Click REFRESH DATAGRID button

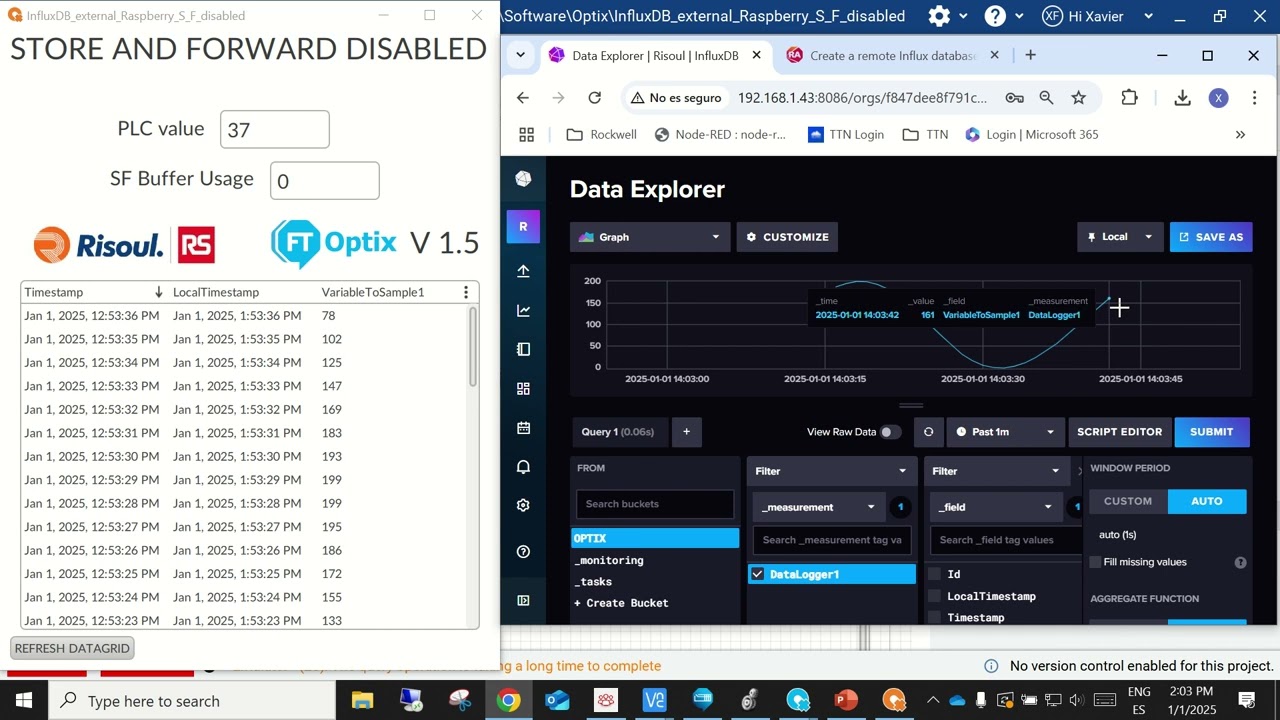[x=72, y=648]
